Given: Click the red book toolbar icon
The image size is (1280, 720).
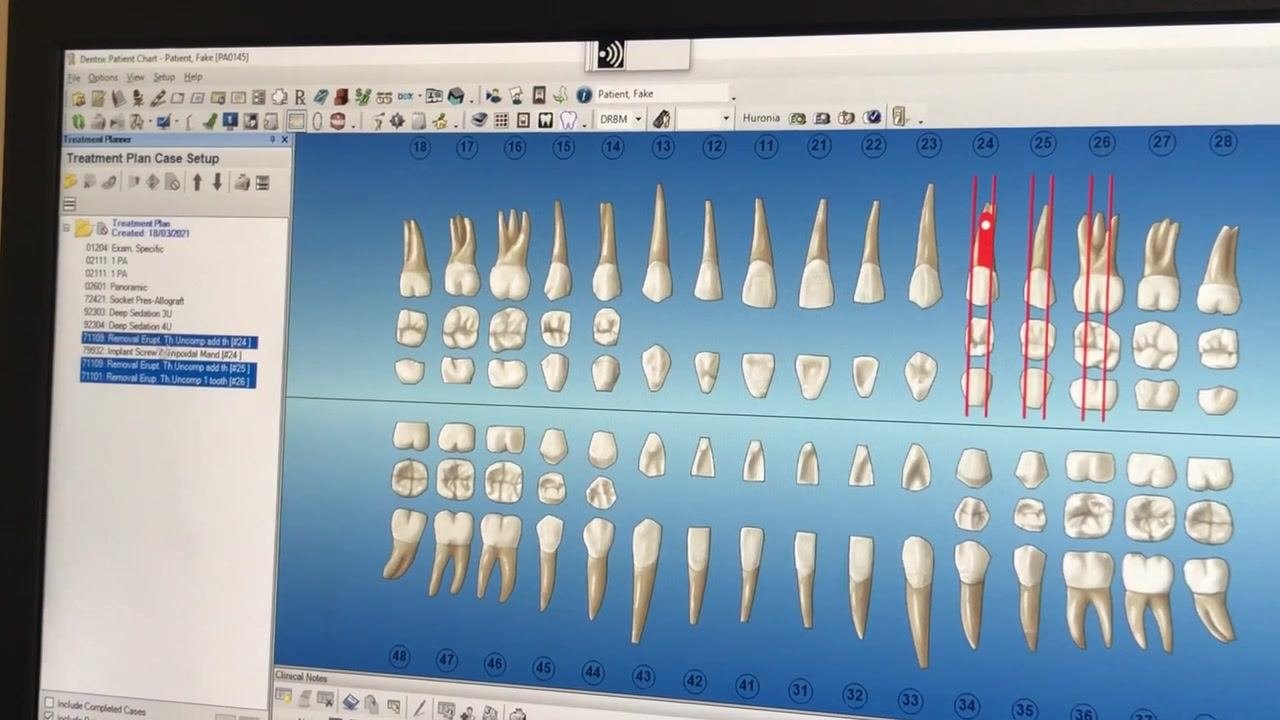Looking at the screenshot, I should coord(341,97).
